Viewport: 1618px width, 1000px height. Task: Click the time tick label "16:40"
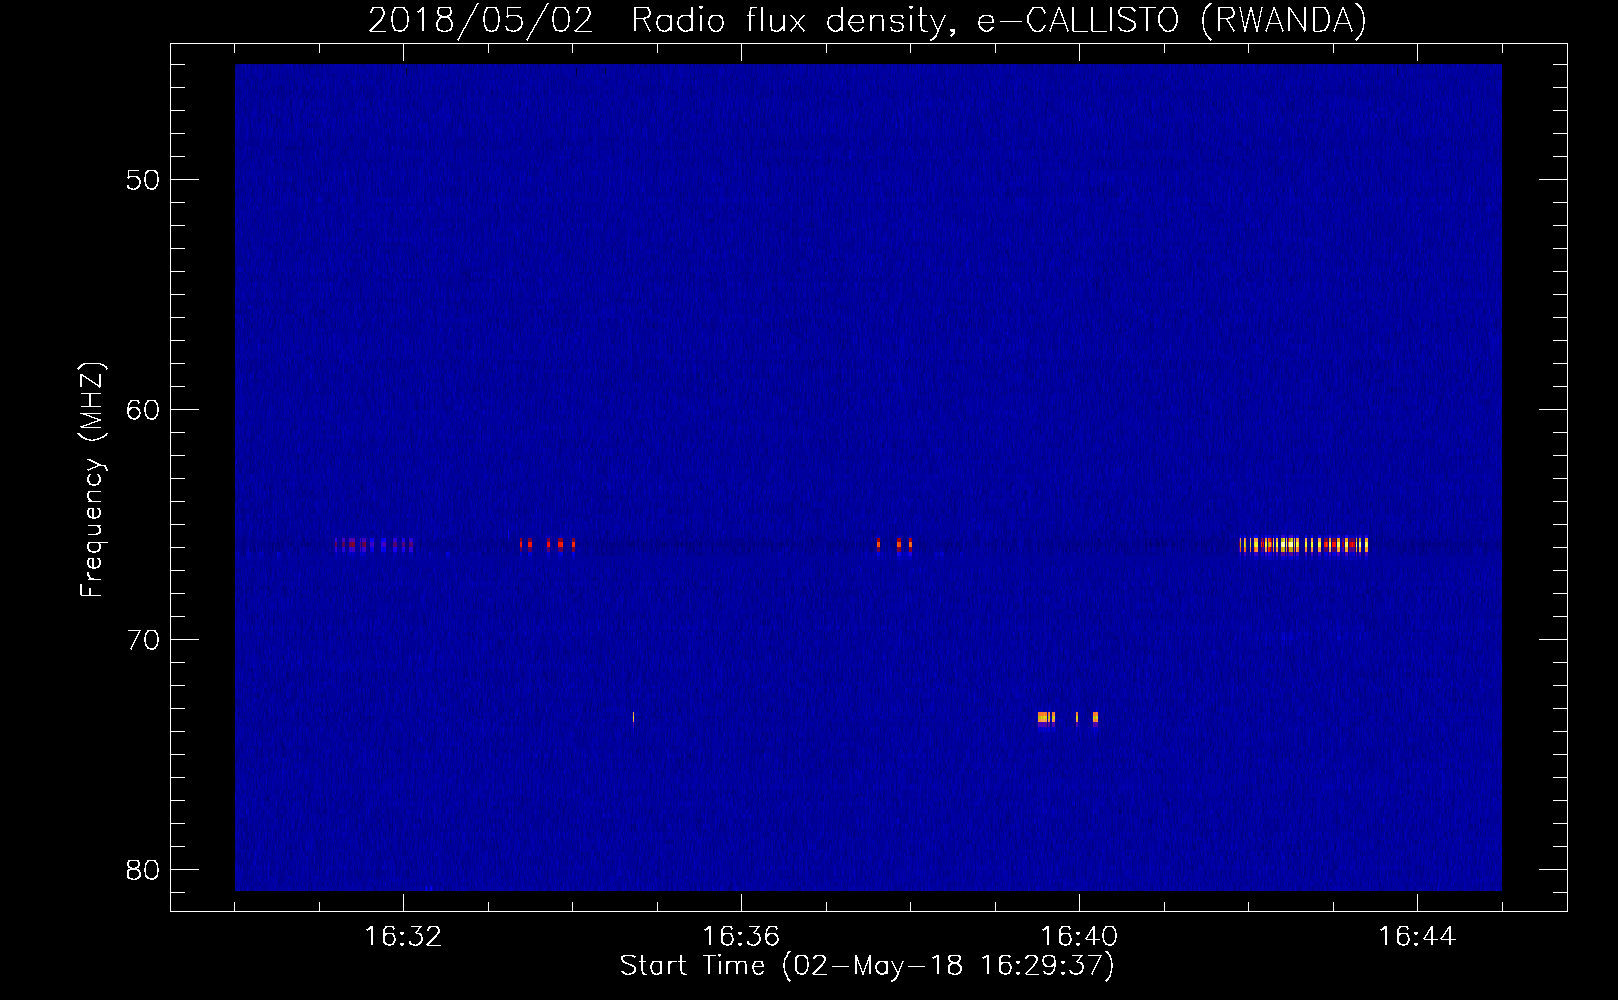tap(1079, 937)
